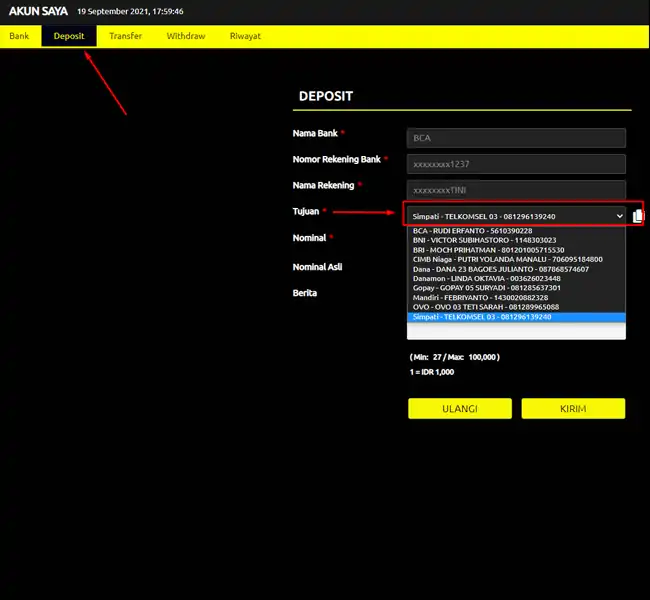Click the DEPOSIT form heading
650x600 pixels.
click(326, 96)
